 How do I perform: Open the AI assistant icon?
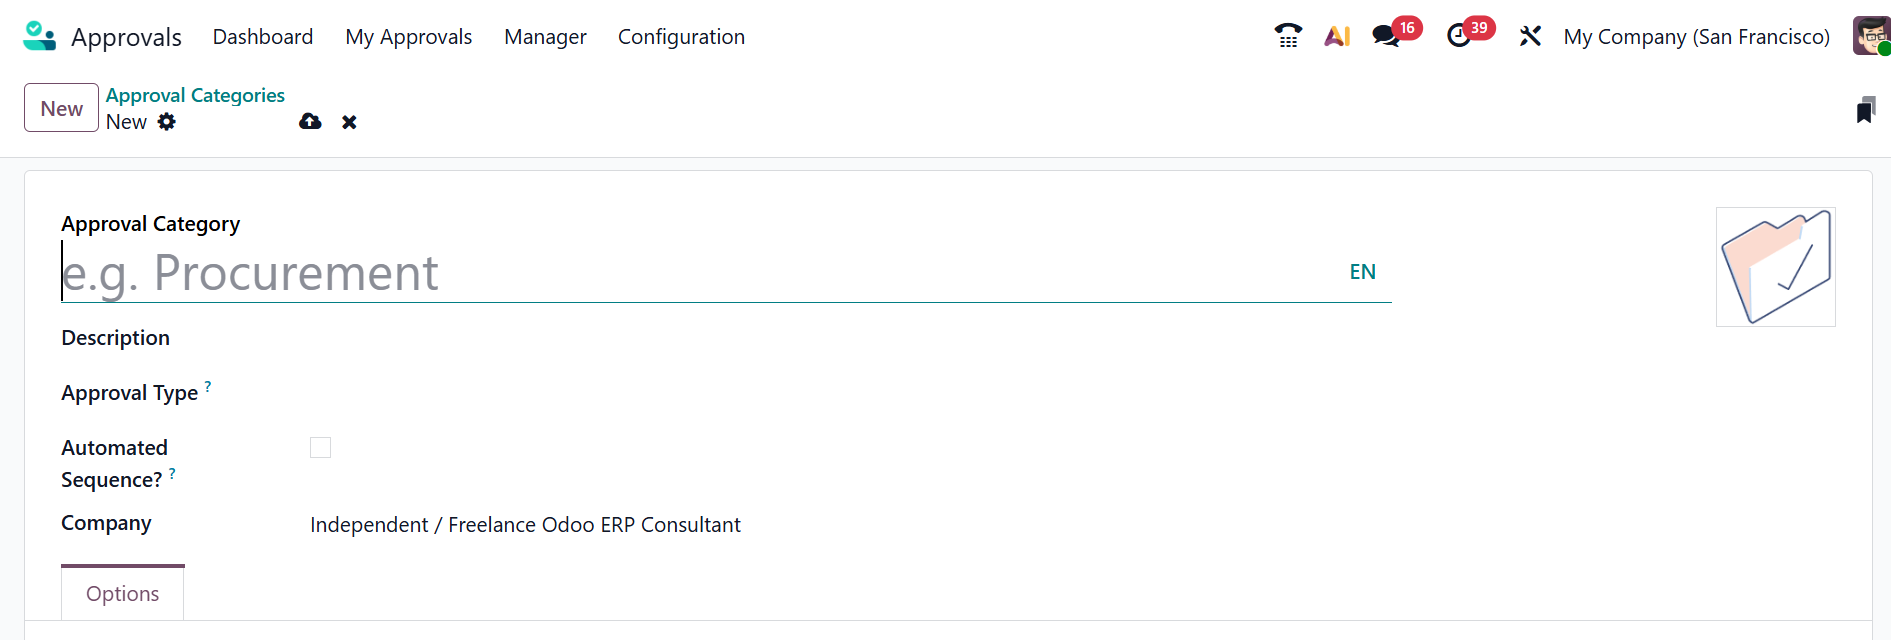[x=1337, y=36]
